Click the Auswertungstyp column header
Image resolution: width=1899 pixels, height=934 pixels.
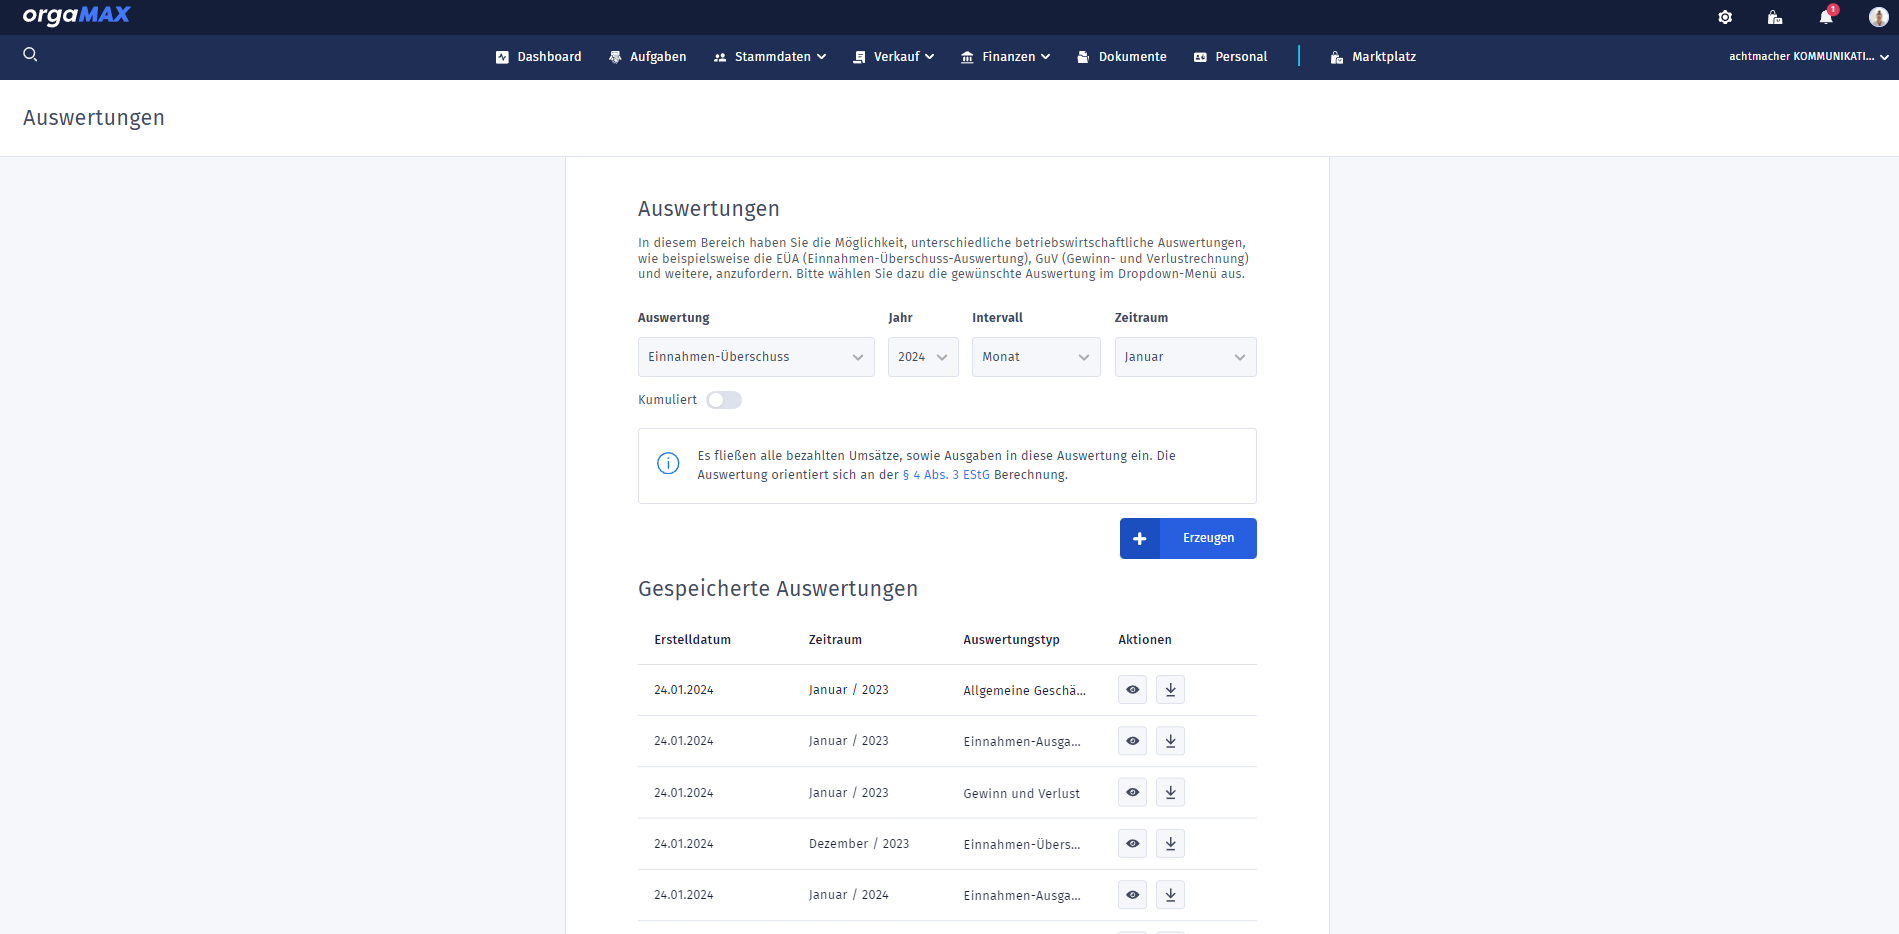[1012, 640]
